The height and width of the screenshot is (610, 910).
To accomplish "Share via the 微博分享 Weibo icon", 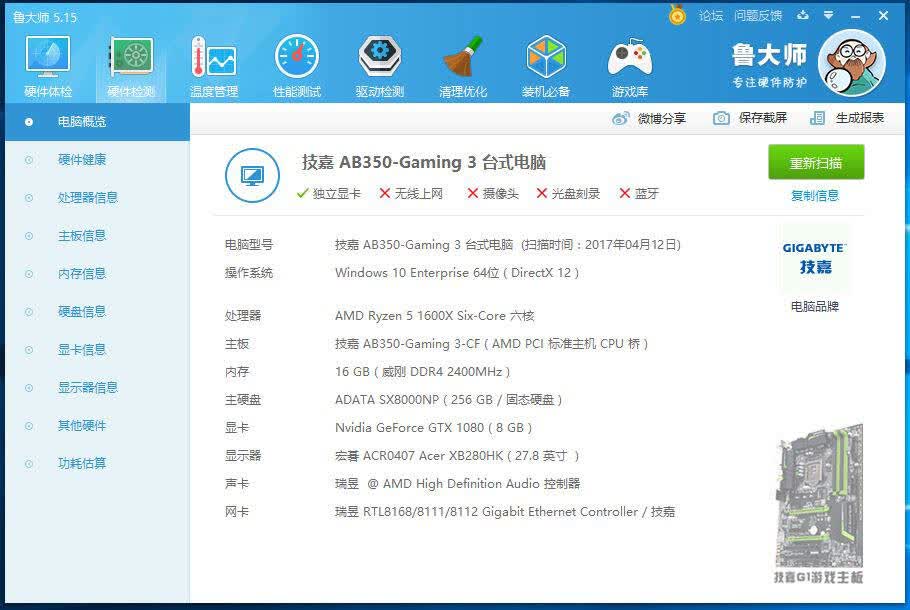I will [649, 118].
